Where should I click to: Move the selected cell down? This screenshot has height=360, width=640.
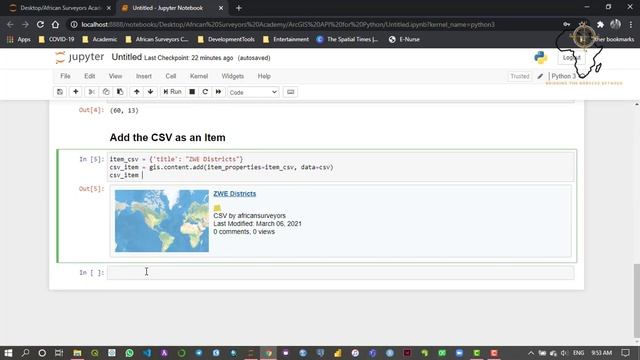[x=151, y=92]
